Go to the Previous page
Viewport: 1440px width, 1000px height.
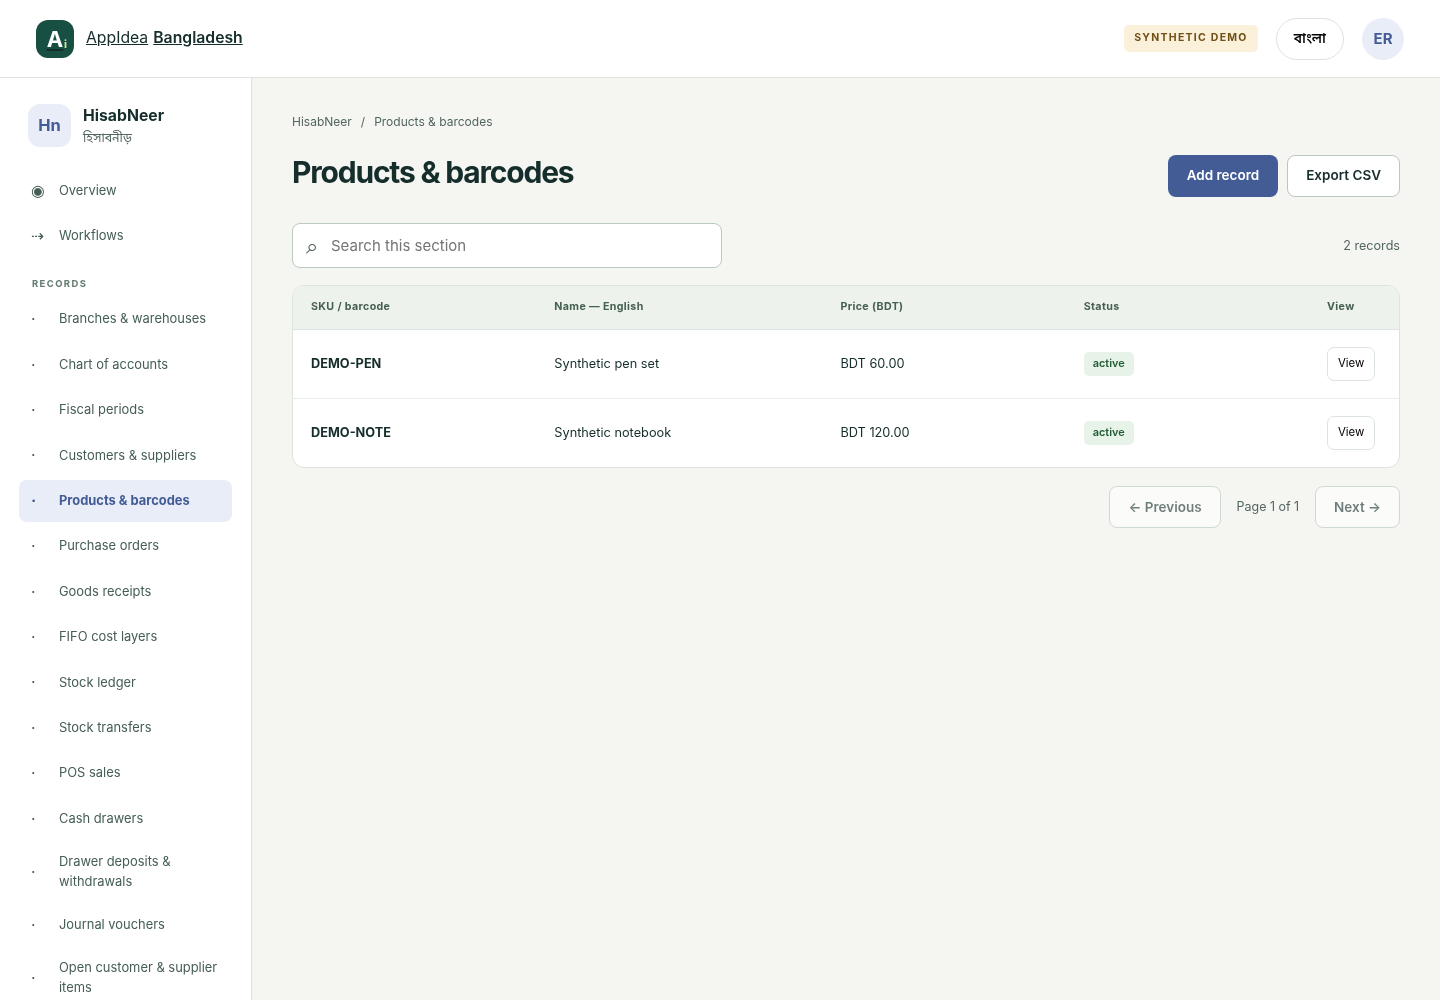pos(1165,507)
